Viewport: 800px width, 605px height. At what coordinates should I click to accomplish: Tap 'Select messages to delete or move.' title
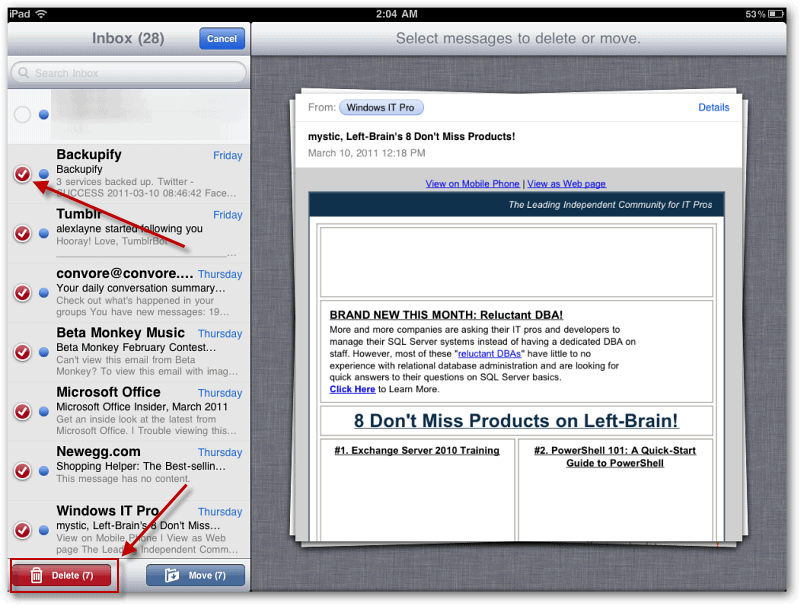(x=518, y=38)
